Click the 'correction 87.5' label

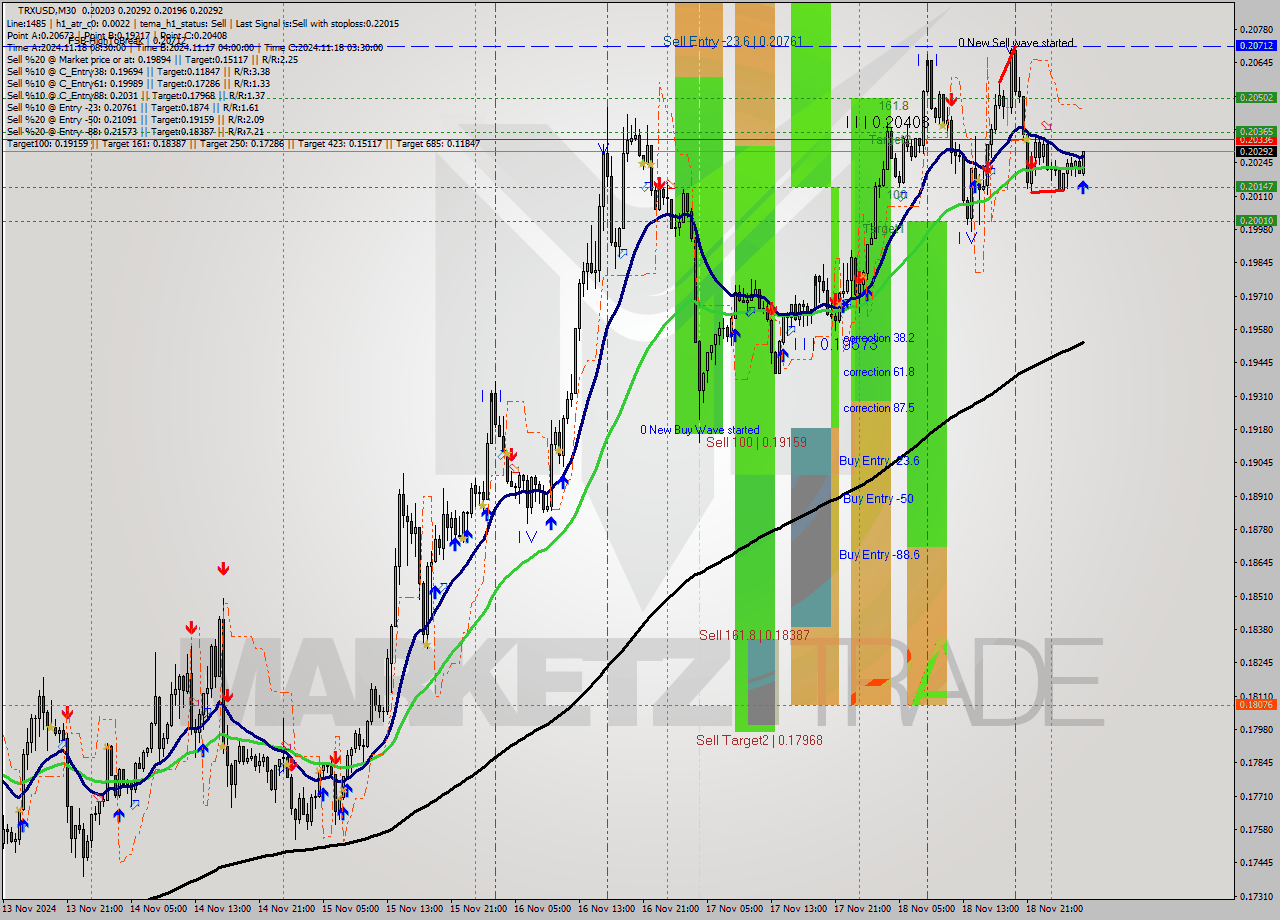point(879,408)
